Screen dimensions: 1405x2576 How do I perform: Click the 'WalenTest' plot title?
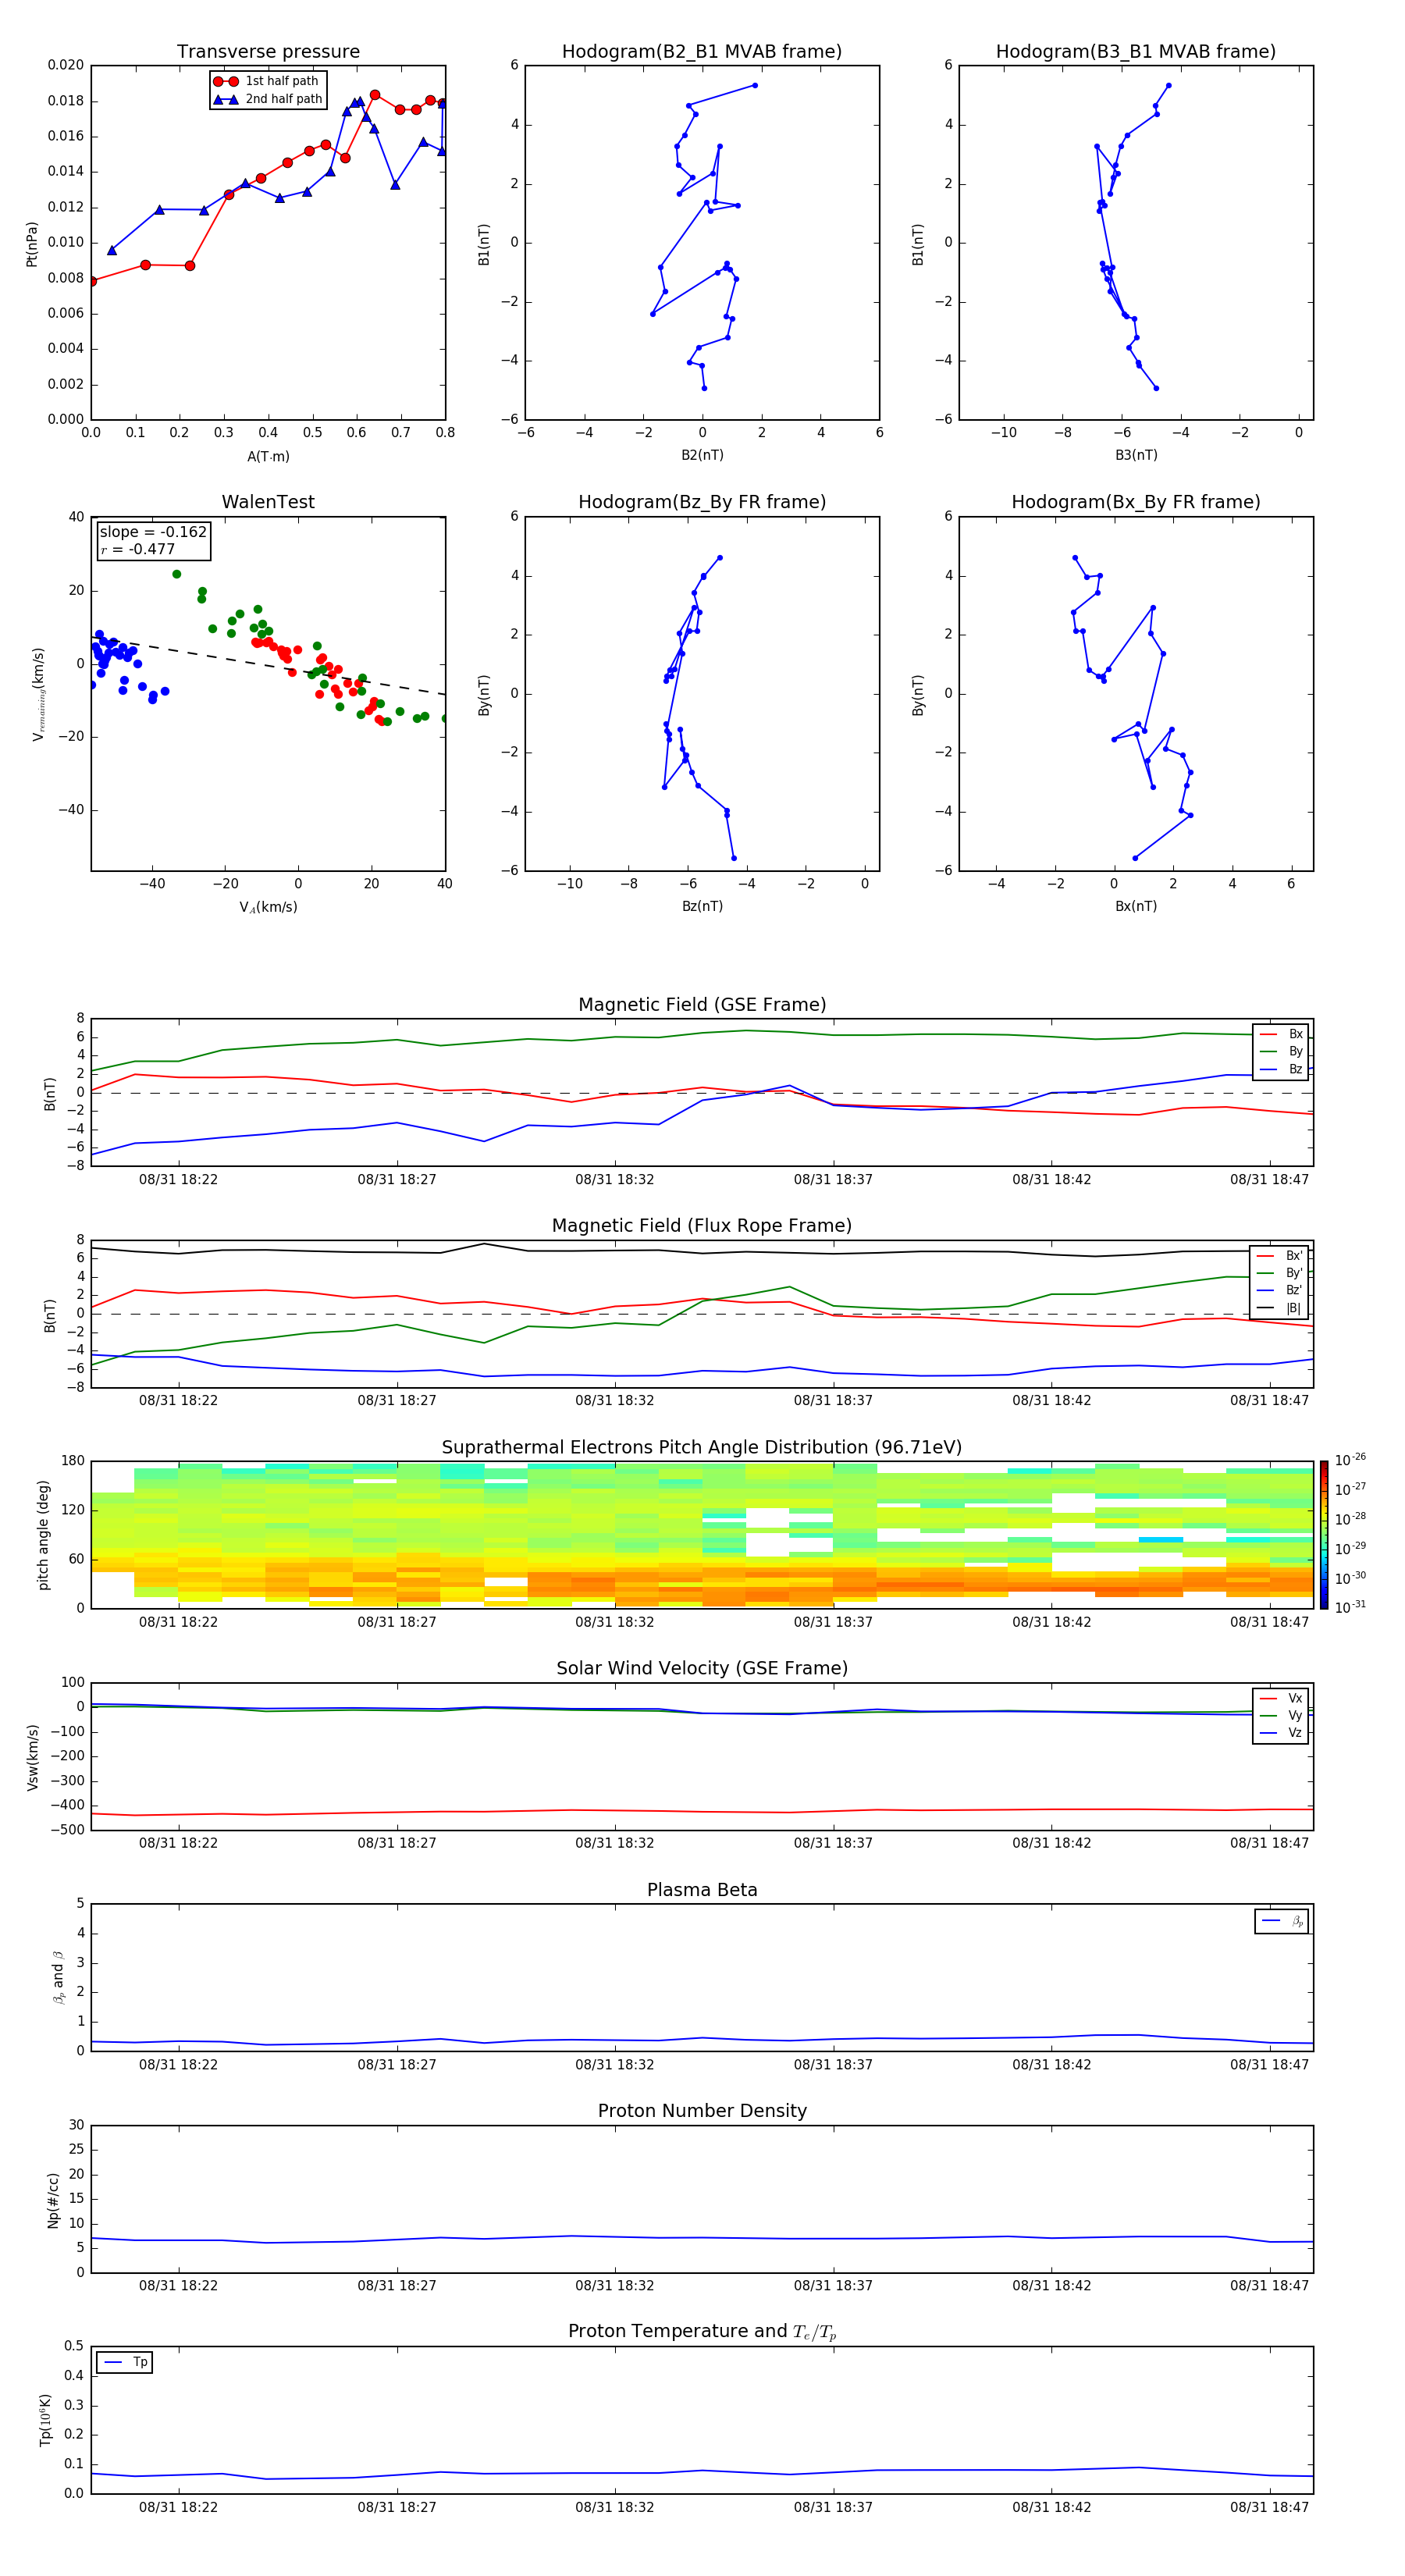click(268, 502)
